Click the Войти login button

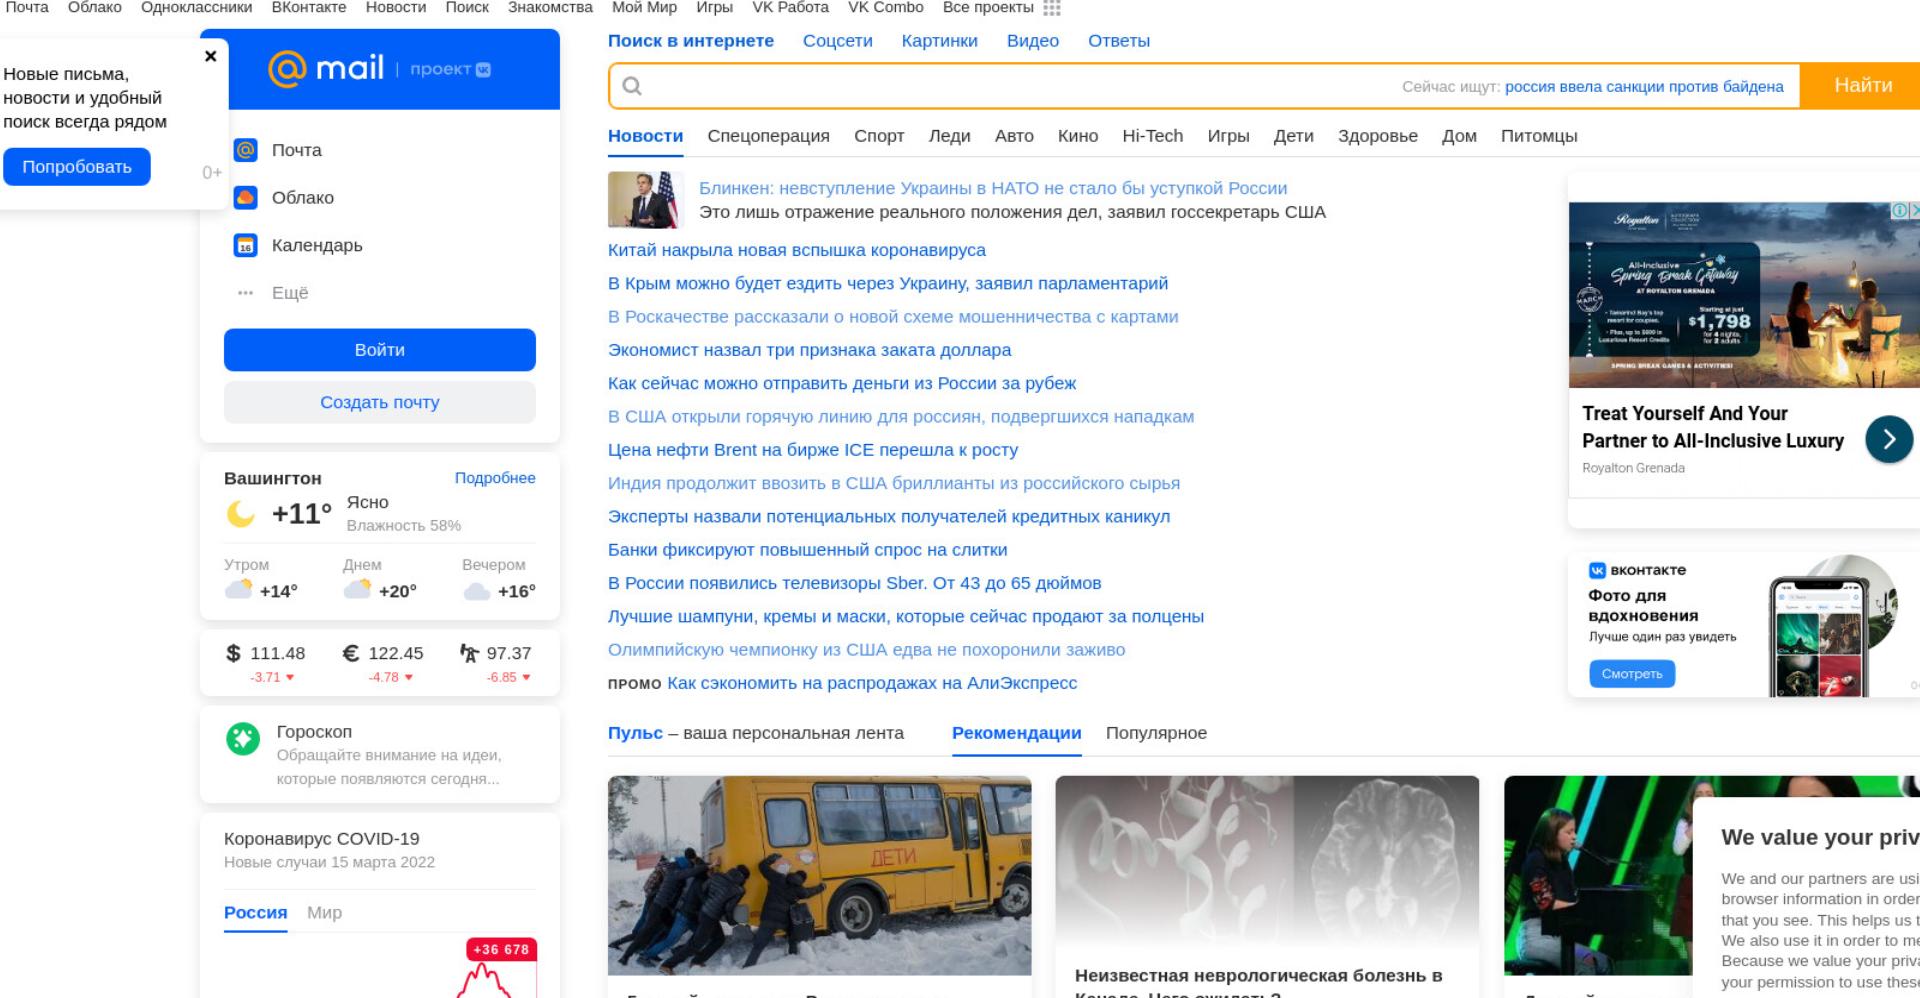click(380, 350)
